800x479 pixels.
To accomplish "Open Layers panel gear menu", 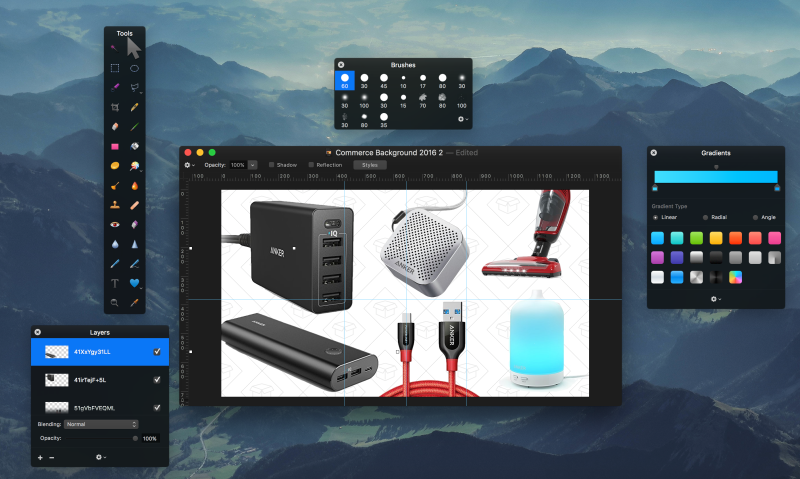I will click(101, 457).
